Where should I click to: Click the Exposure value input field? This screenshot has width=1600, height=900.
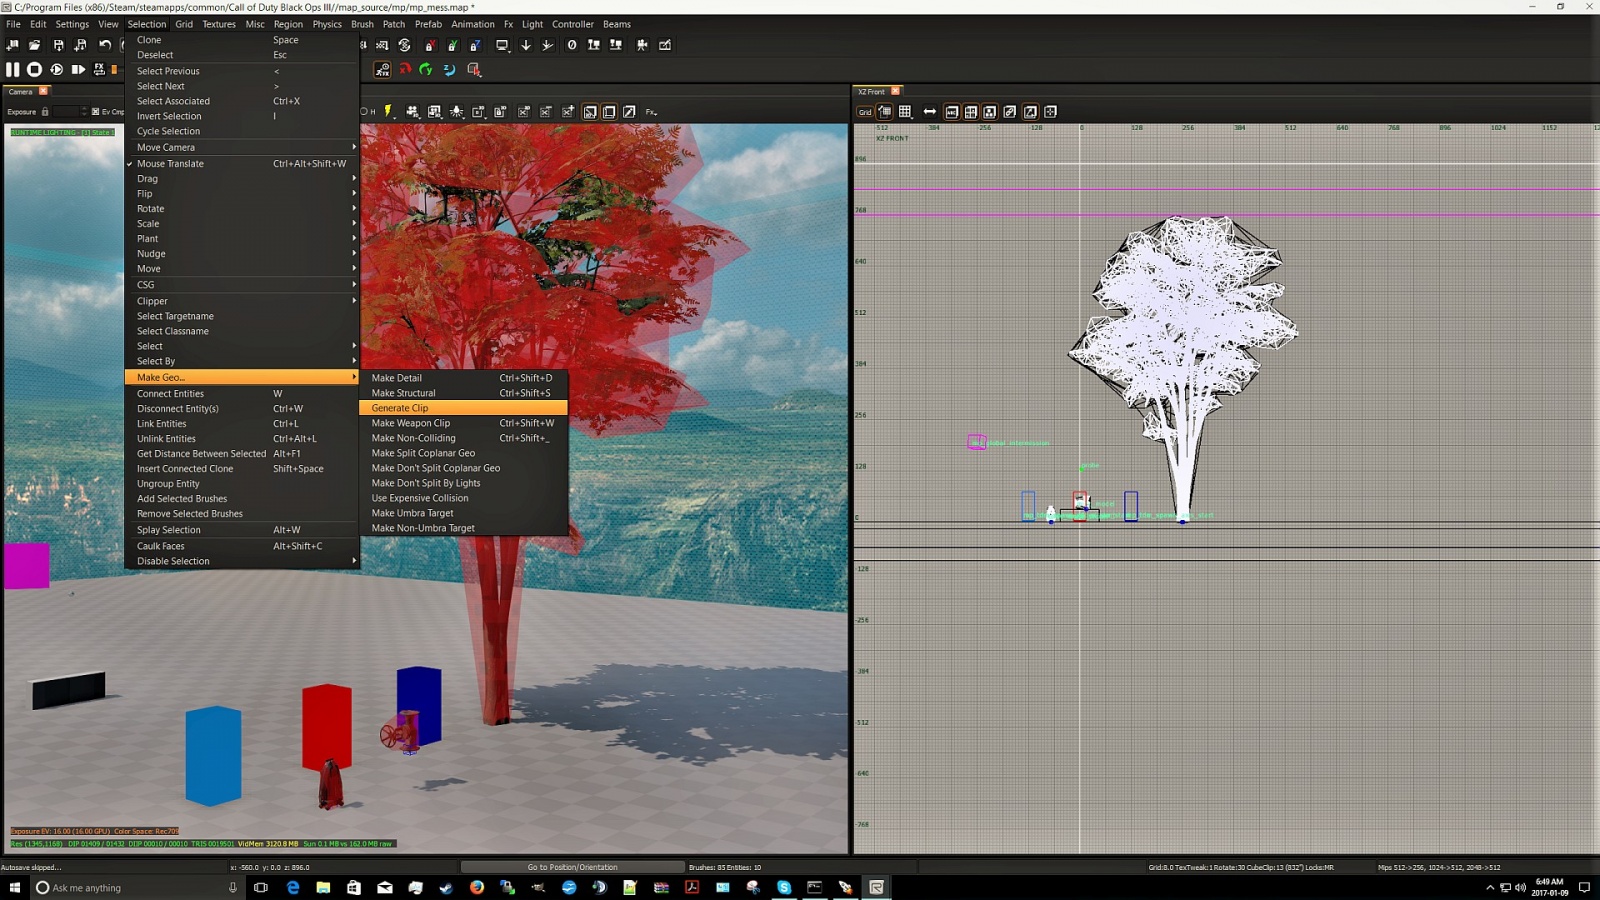pyautogui.click(x=66, y=112)
